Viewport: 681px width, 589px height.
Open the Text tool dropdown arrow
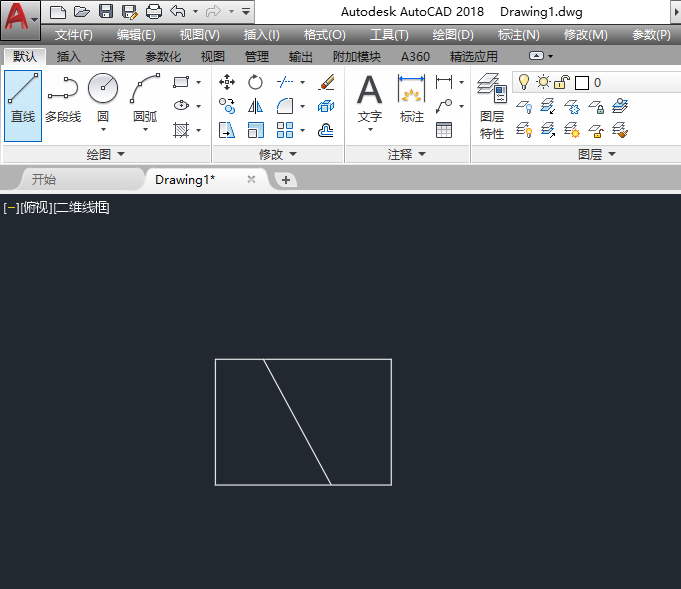click(x=370, y=129)
